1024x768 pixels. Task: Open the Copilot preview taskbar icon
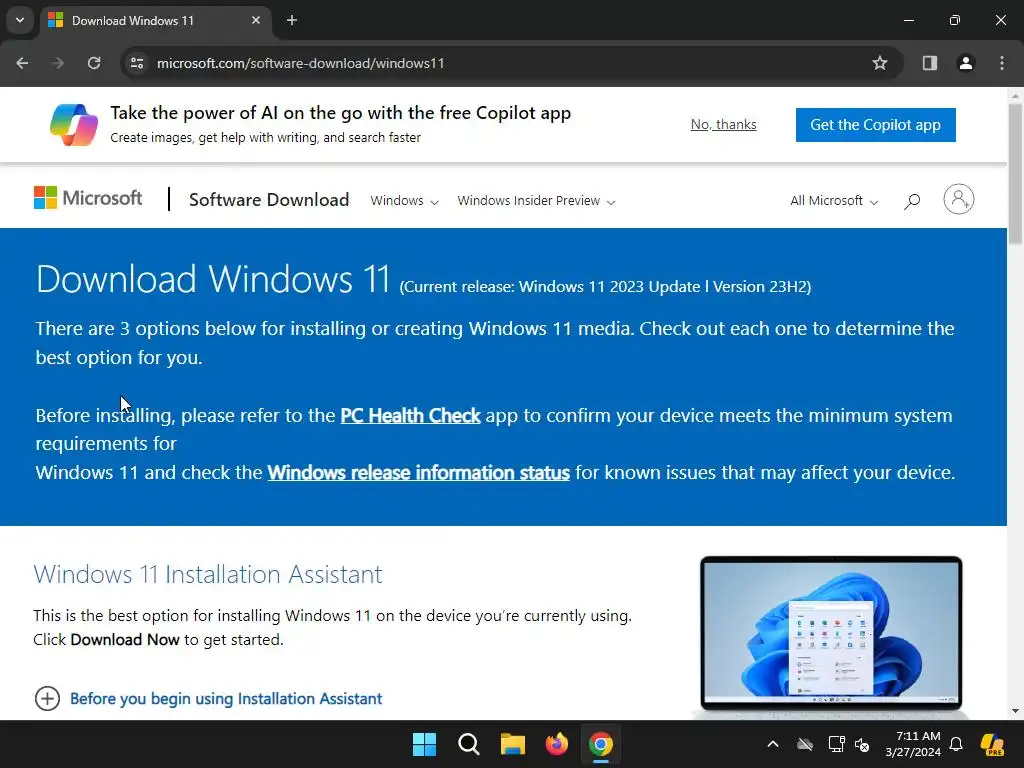[993, 744]
